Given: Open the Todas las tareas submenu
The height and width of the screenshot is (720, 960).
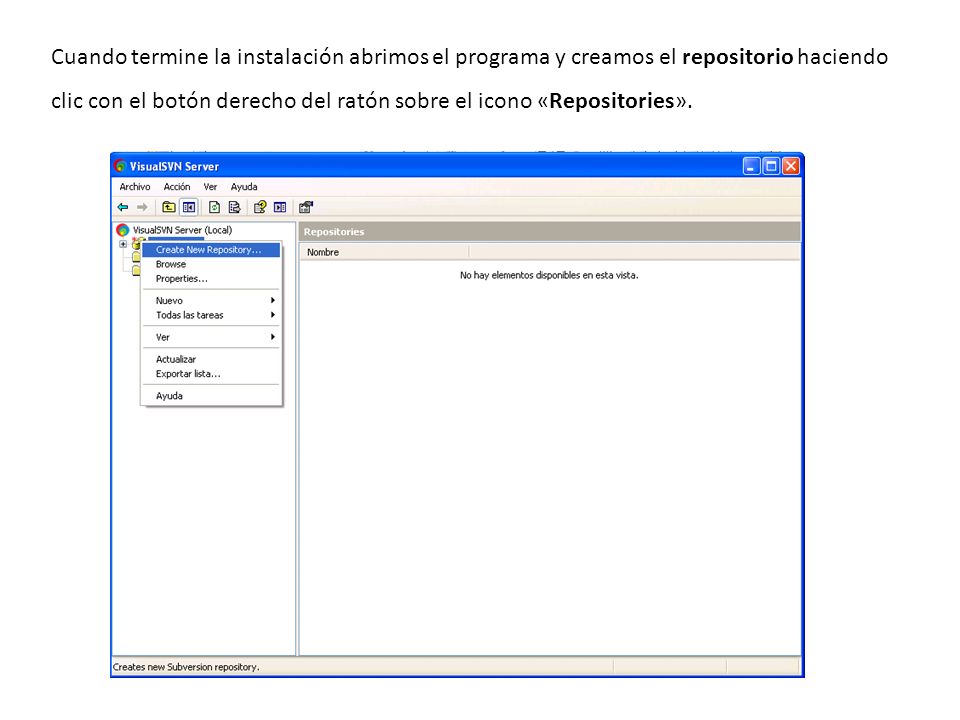Looking at the screenshot, I should 211,315.
